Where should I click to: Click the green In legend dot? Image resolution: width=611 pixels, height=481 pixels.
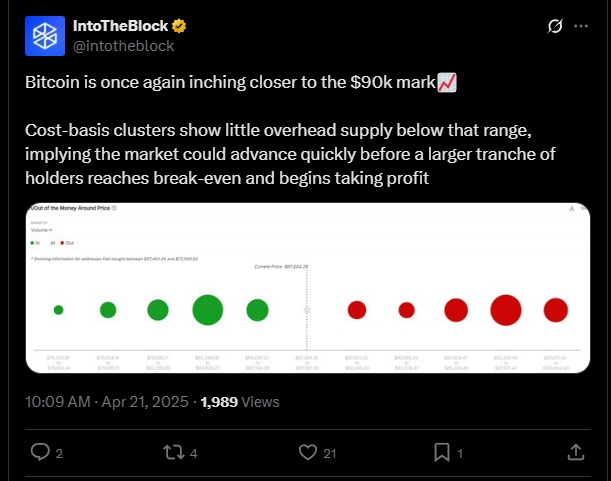(x=34, y=241)
